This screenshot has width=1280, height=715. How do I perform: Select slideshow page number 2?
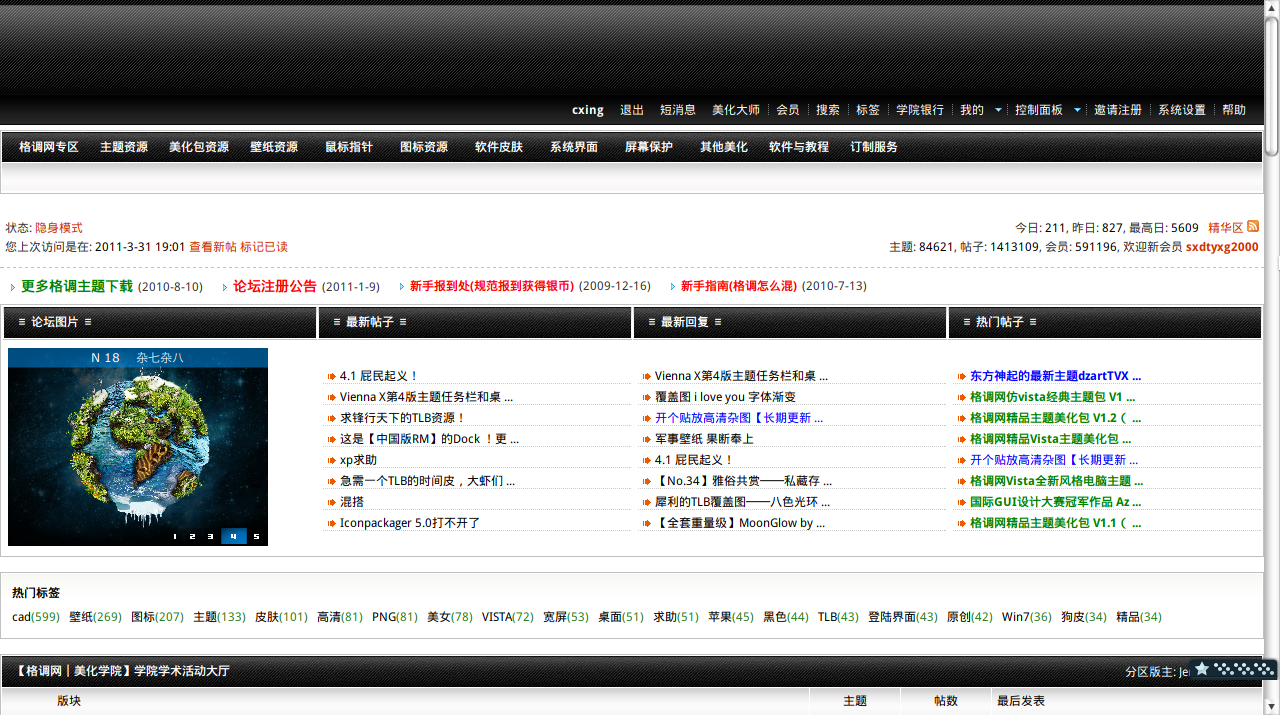click(x=192, y=536)
